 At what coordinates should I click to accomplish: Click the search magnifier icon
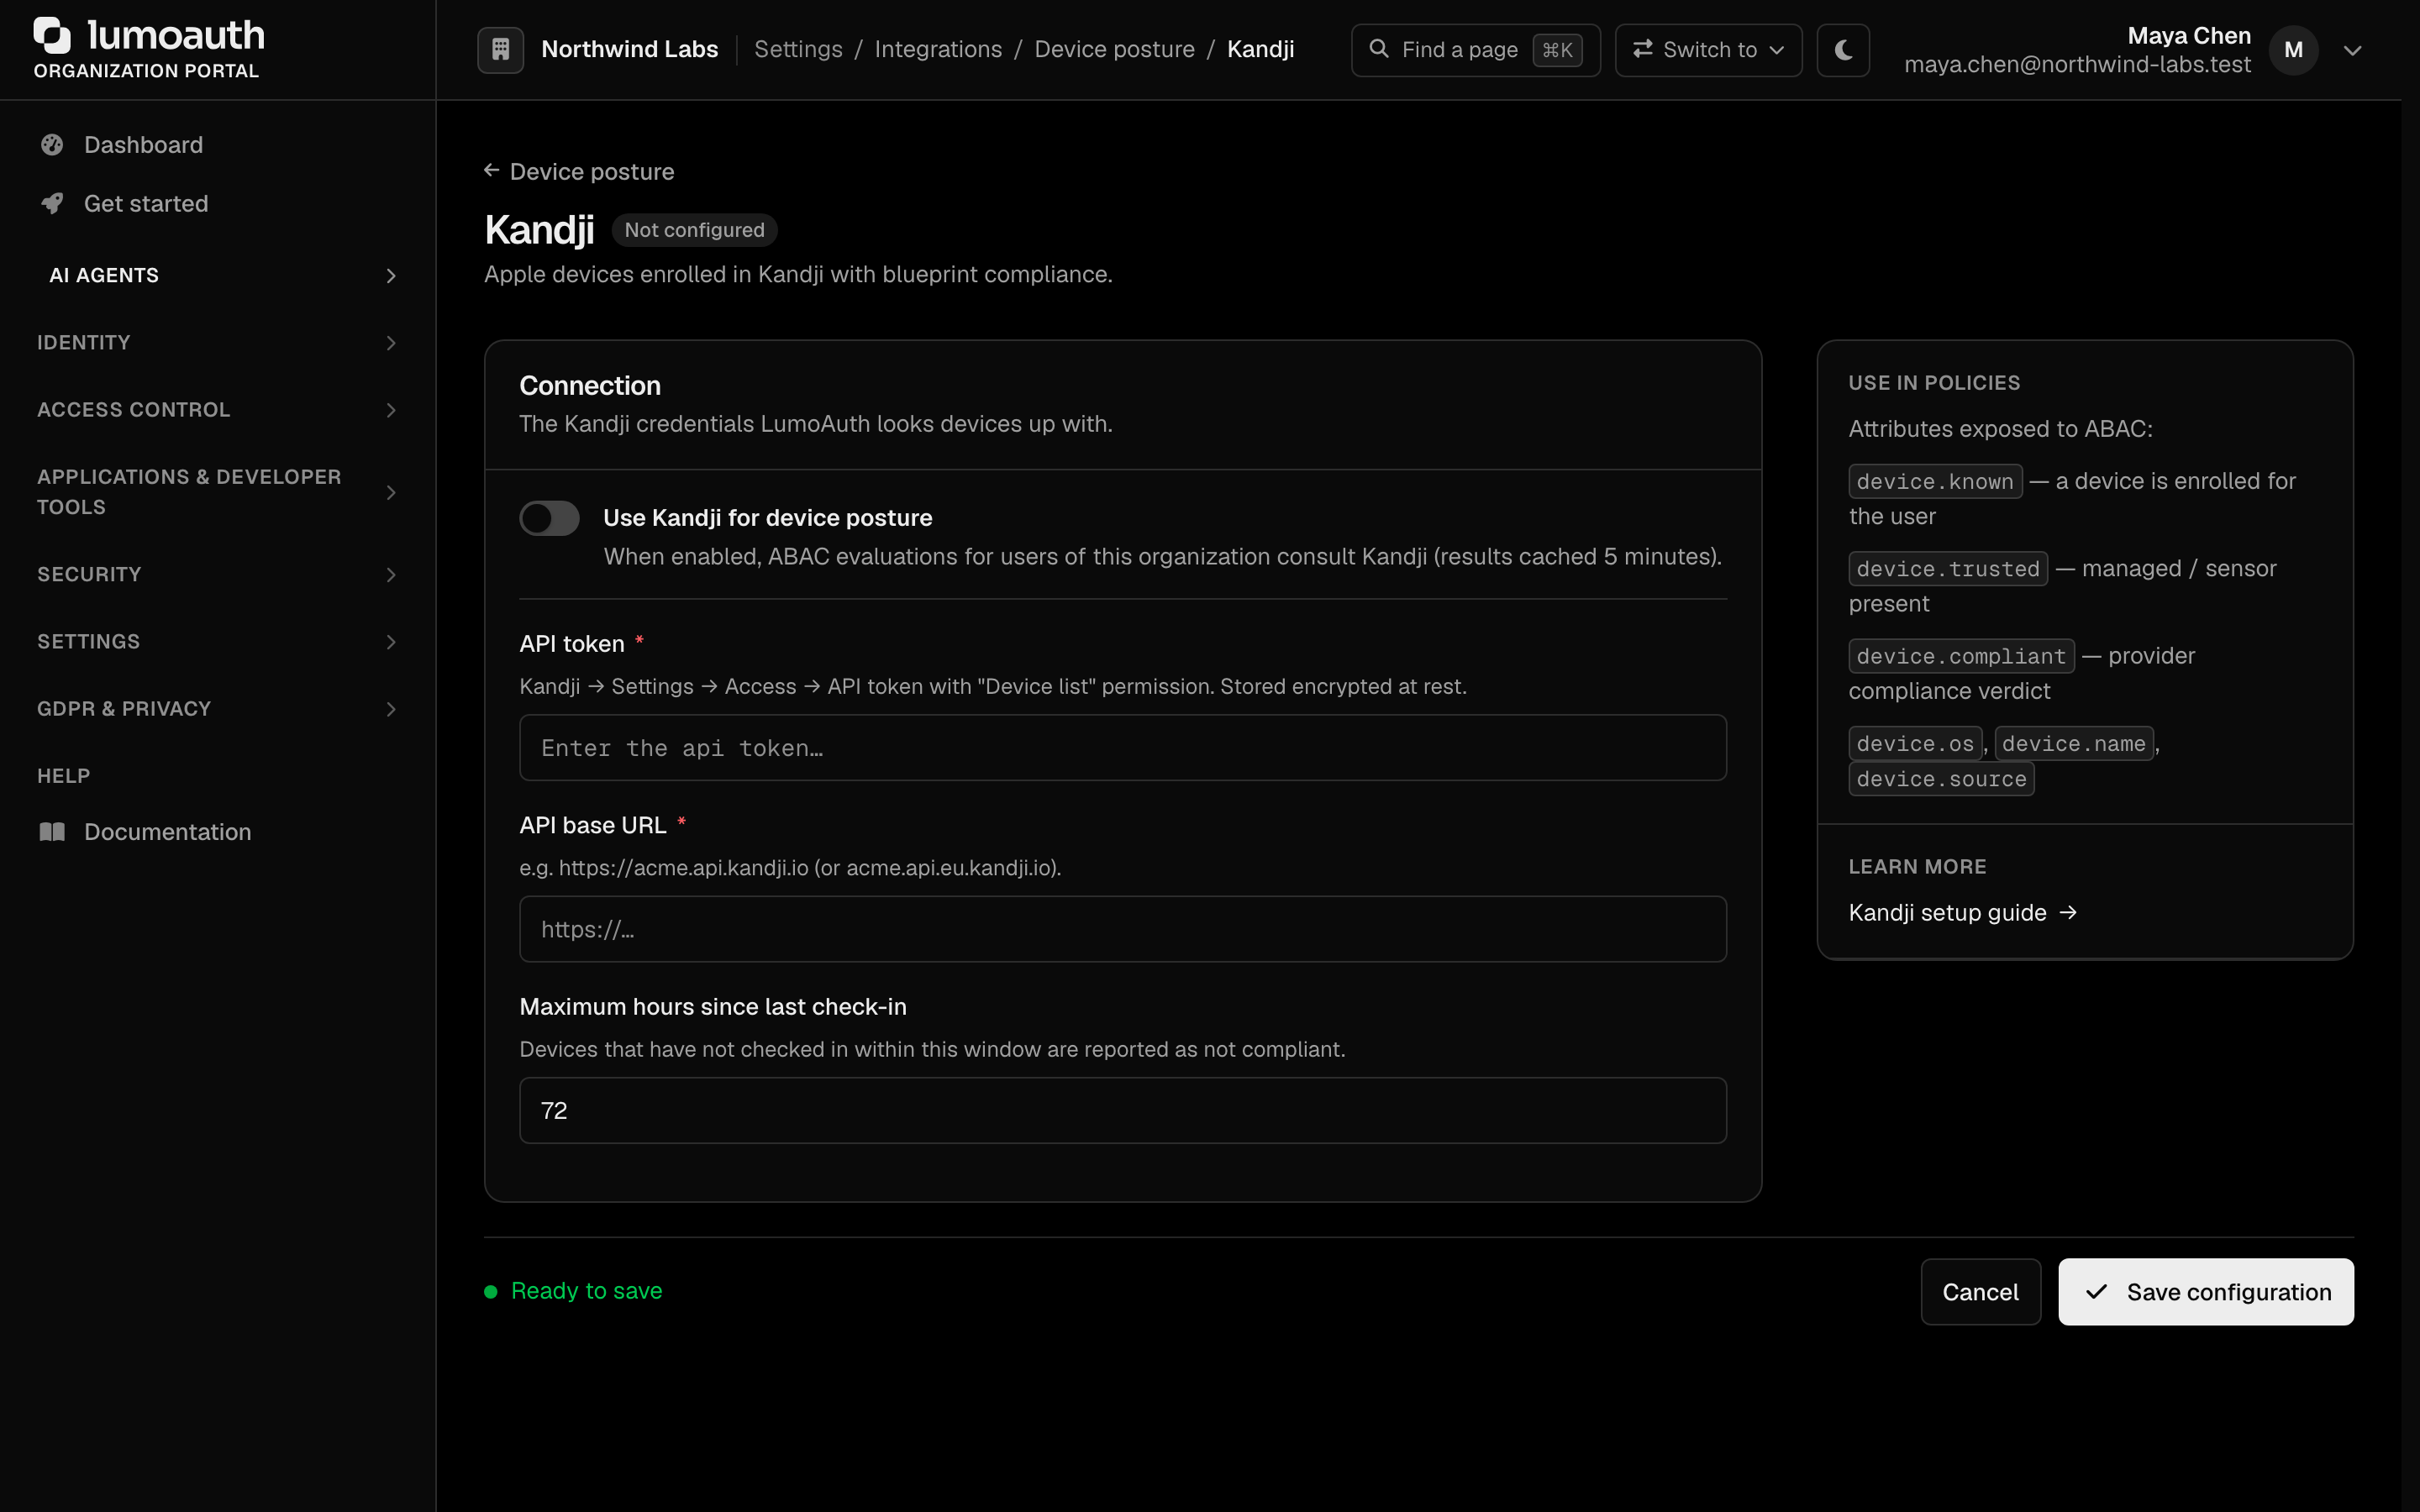coord(1379,49)
